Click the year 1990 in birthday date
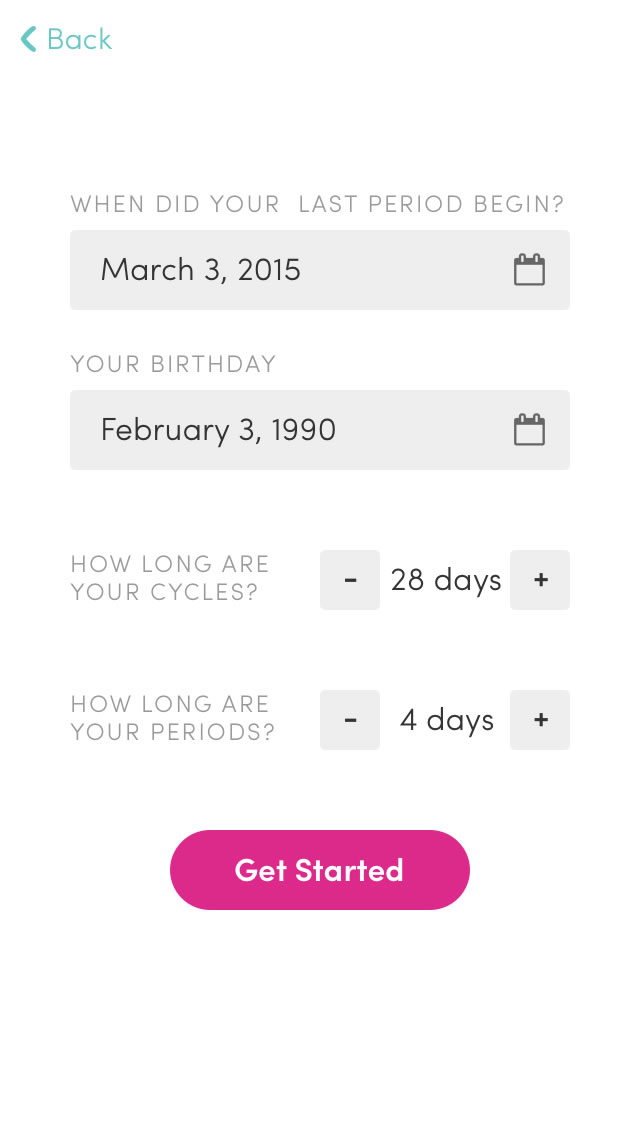The width and height of the screenshot is (640, 1136). pyautogui.click(x=303, y=430)
